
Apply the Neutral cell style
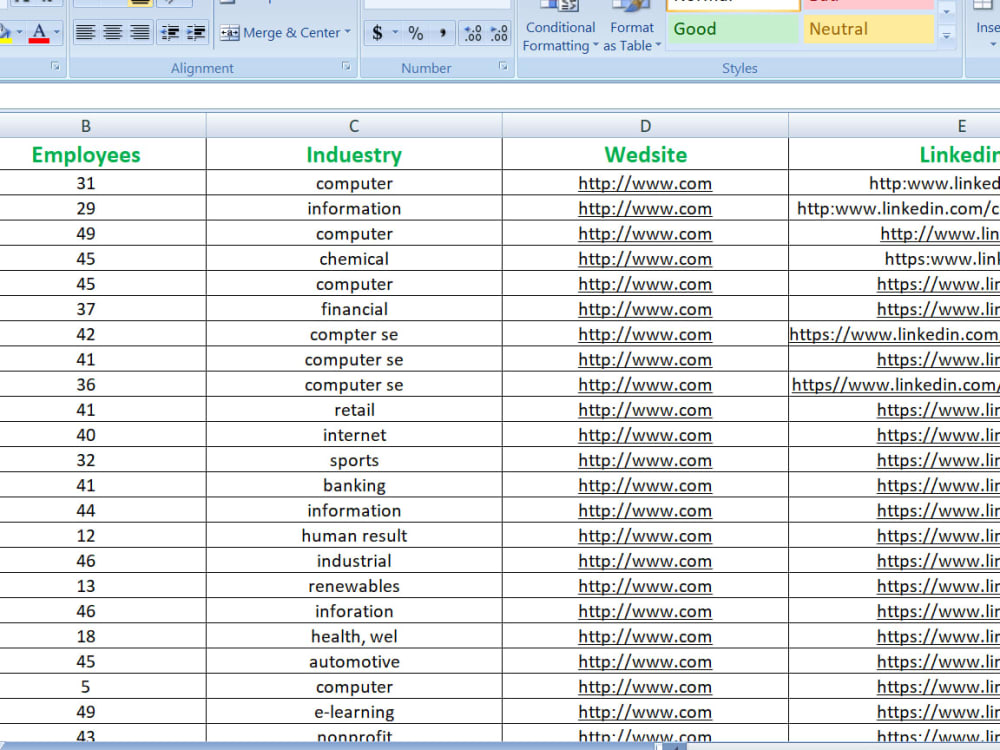[x=868, y=29]
